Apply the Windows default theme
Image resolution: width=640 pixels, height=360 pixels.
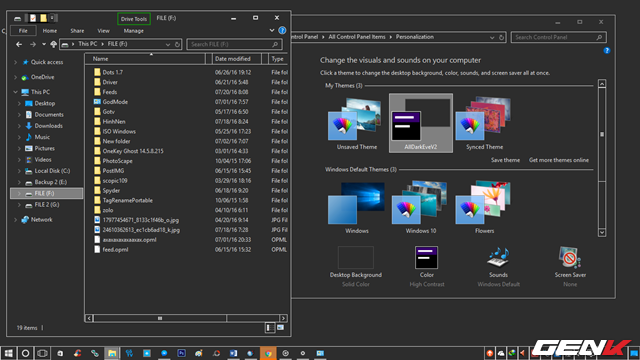(x=357, y=207)
